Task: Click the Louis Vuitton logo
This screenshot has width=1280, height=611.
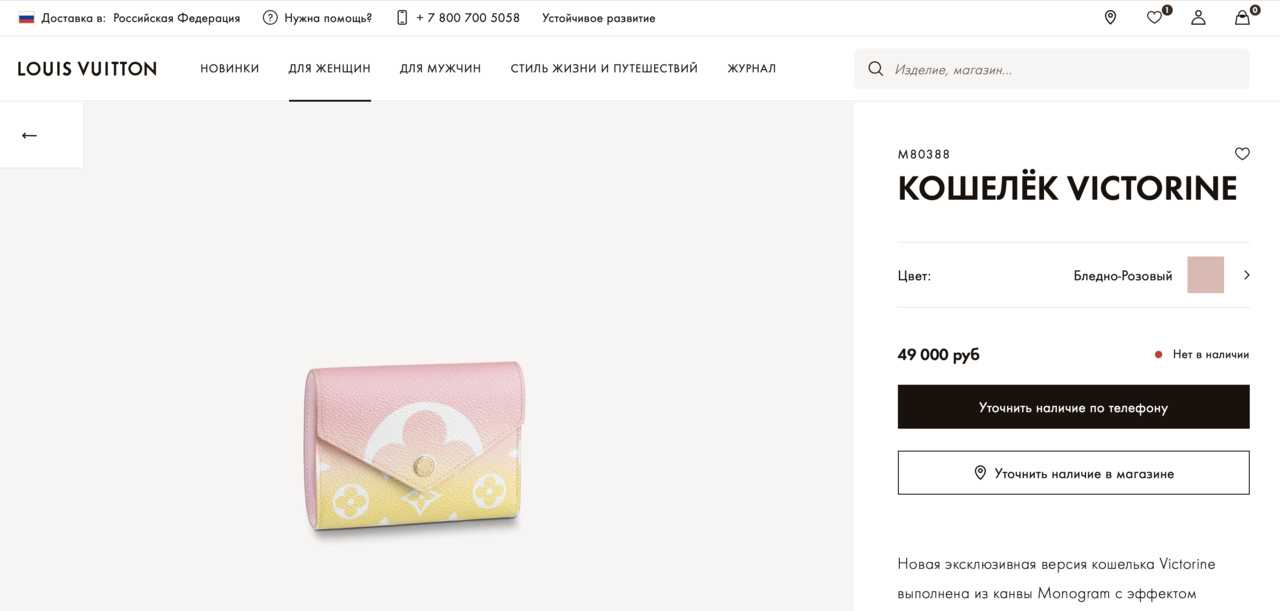Action: pos(87,69)
